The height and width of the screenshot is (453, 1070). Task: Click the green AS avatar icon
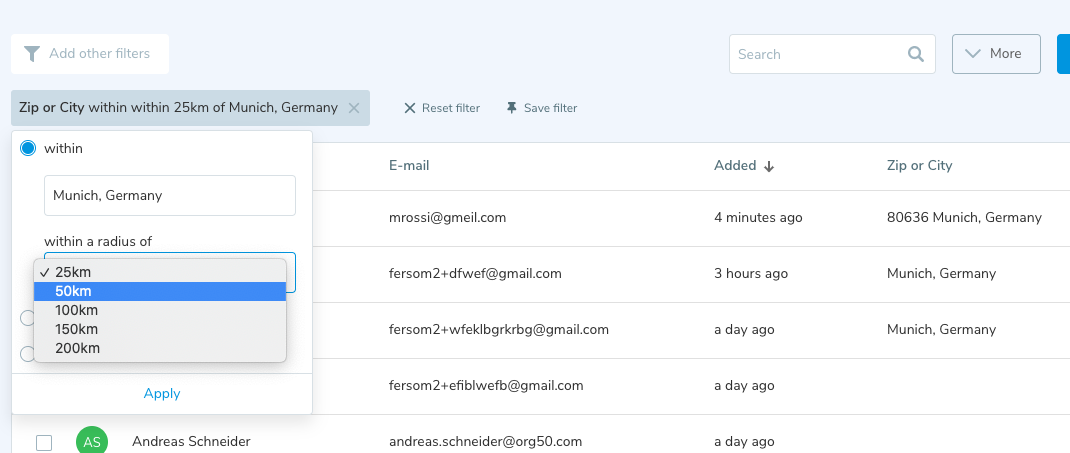click(92, 441)
